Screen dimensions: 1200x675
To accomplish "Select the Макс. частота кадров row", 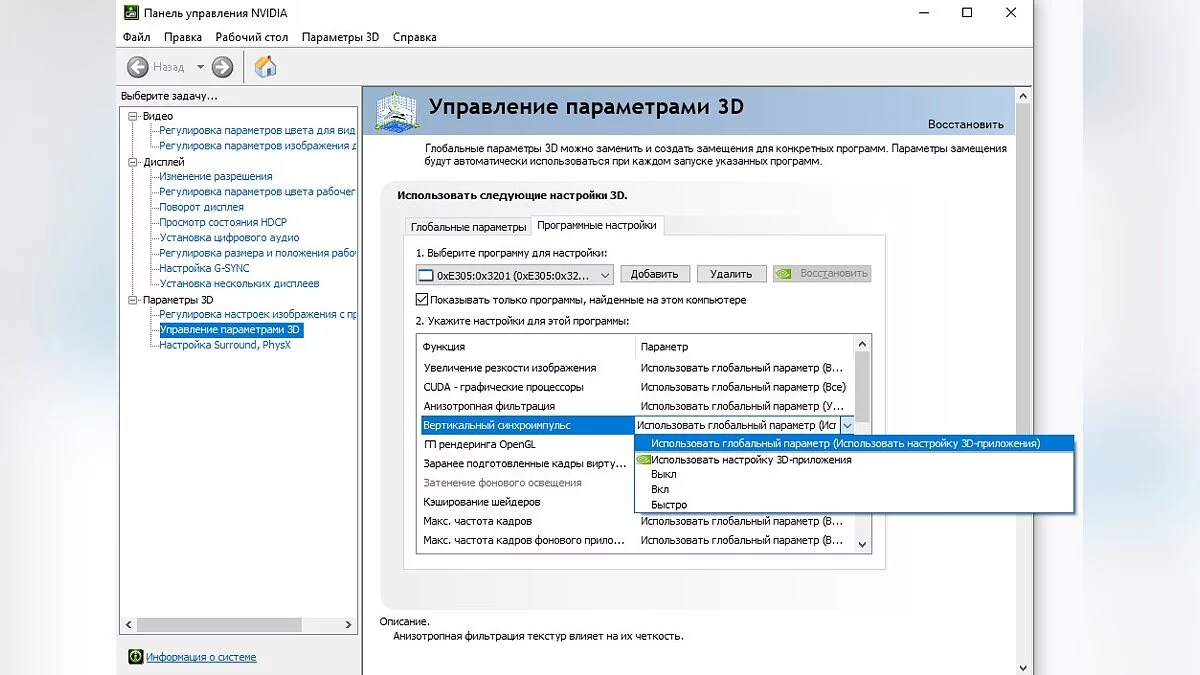I will click(636, 521).
